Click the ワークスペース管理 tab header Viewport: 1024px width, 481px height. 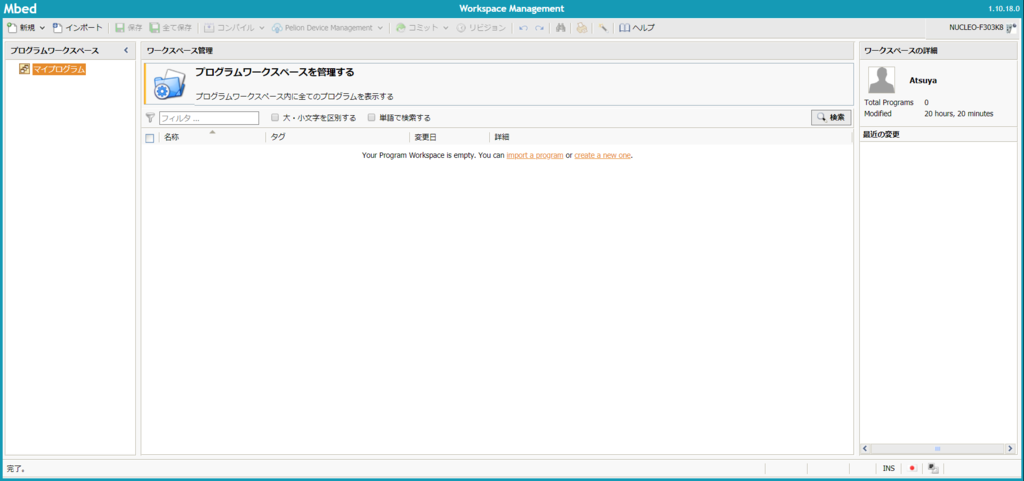tap(180, 50)
